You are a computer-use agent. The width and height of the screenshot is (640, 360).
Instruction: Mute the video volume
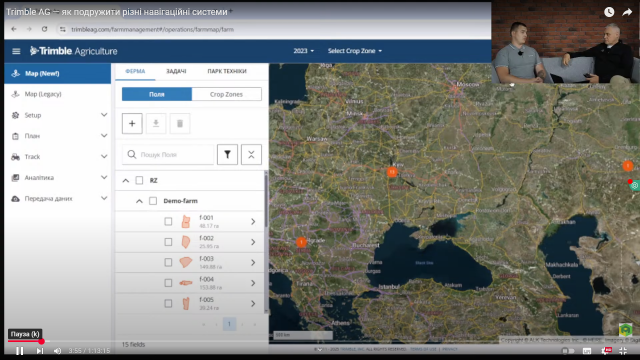(x=58, y=351)
